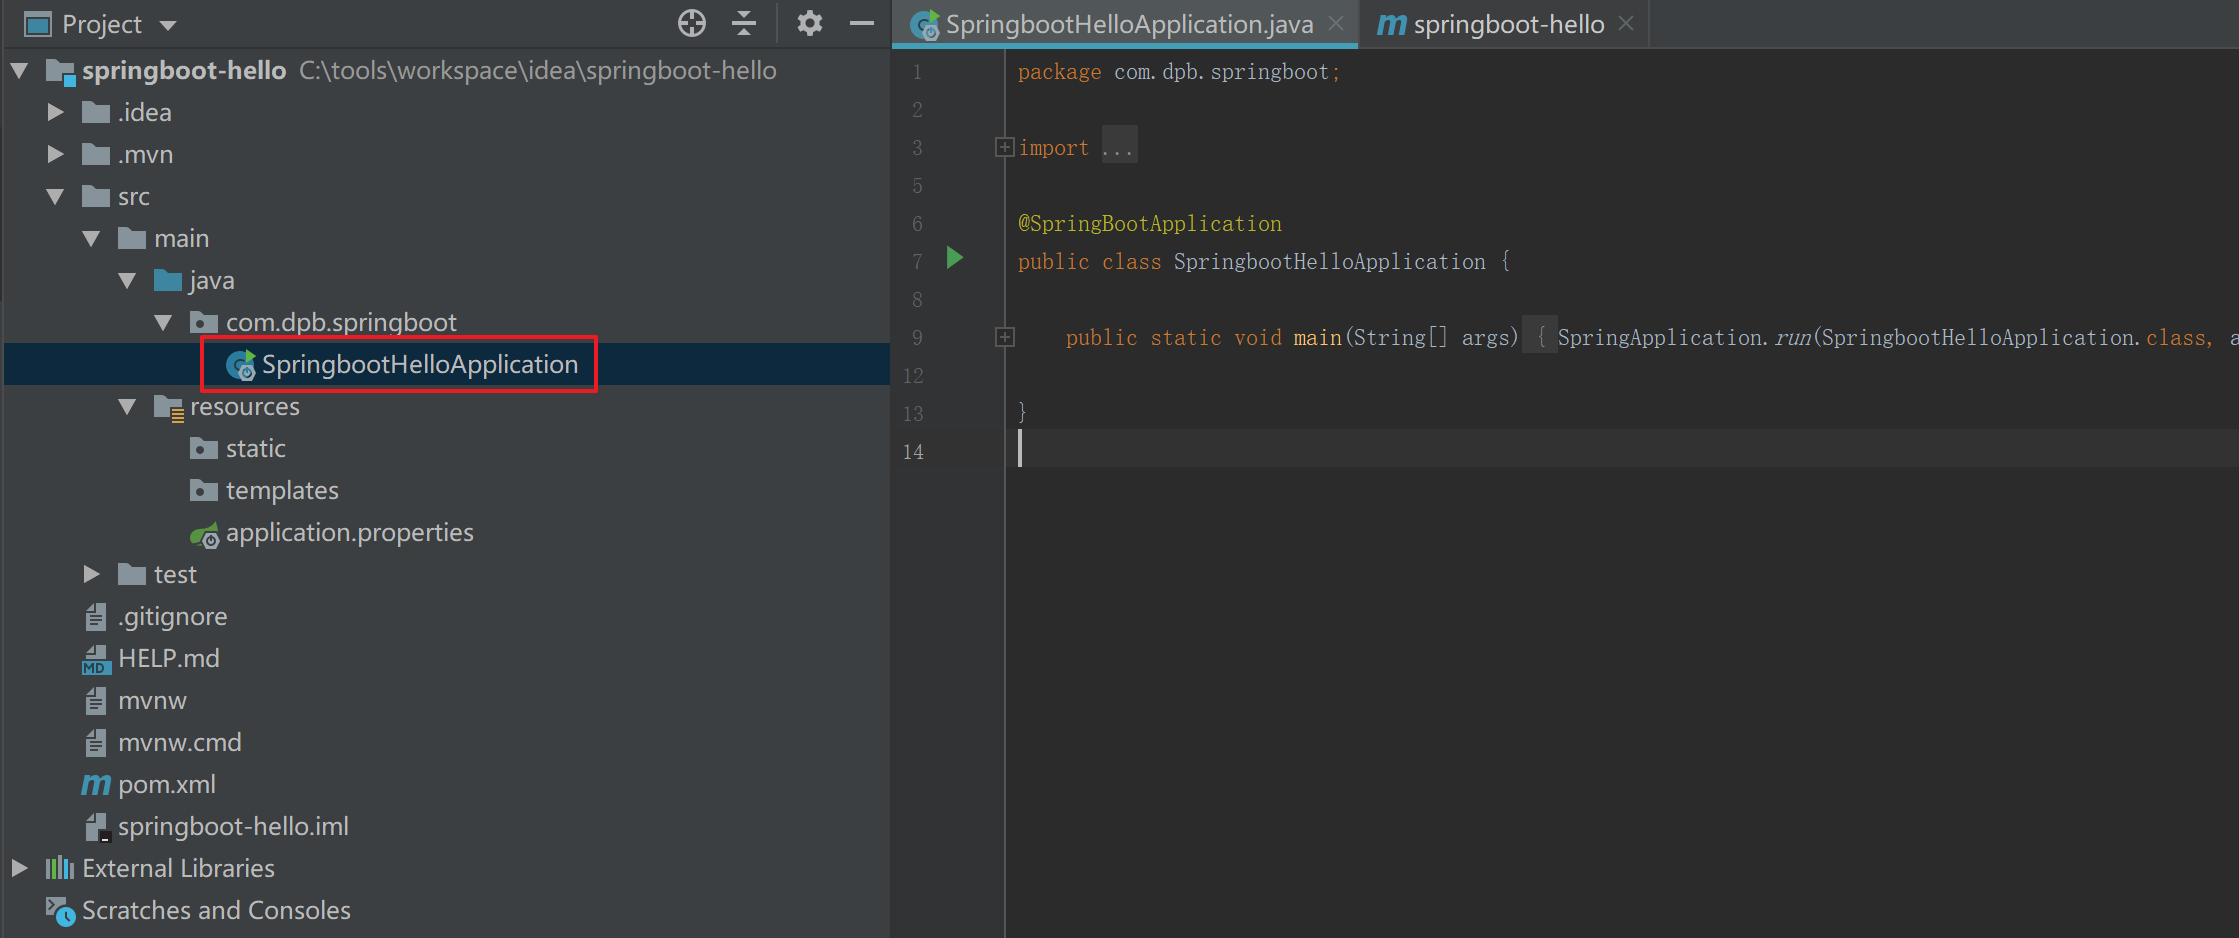Click the mvnw file icon
Viewport: 2239px width, 938px height.
(96, 701)
